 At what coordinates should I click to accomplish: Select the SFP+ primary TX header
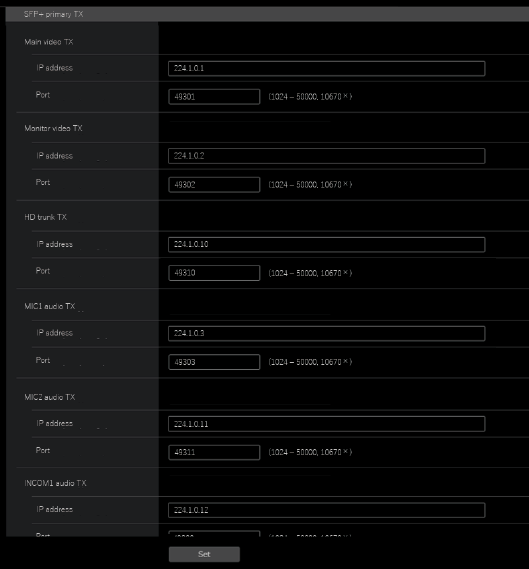53,14
